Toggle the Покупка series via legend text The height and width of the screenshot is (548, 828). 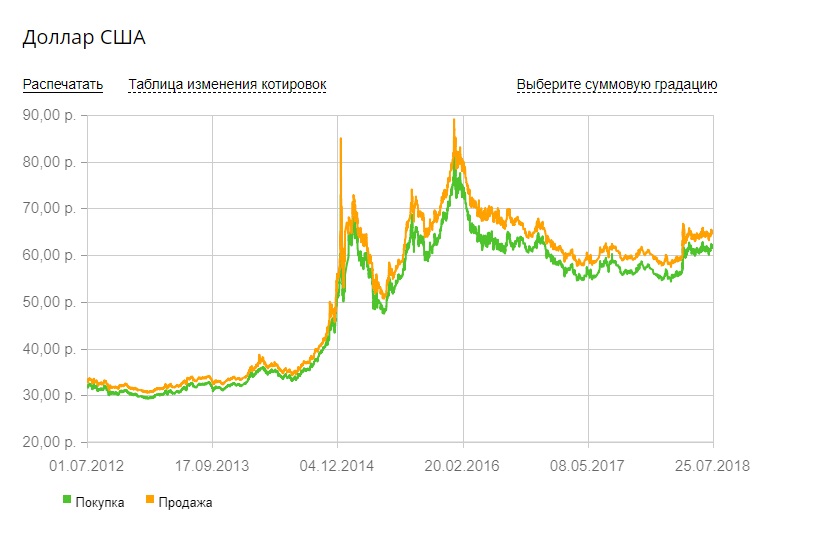[x=100, y=502]
